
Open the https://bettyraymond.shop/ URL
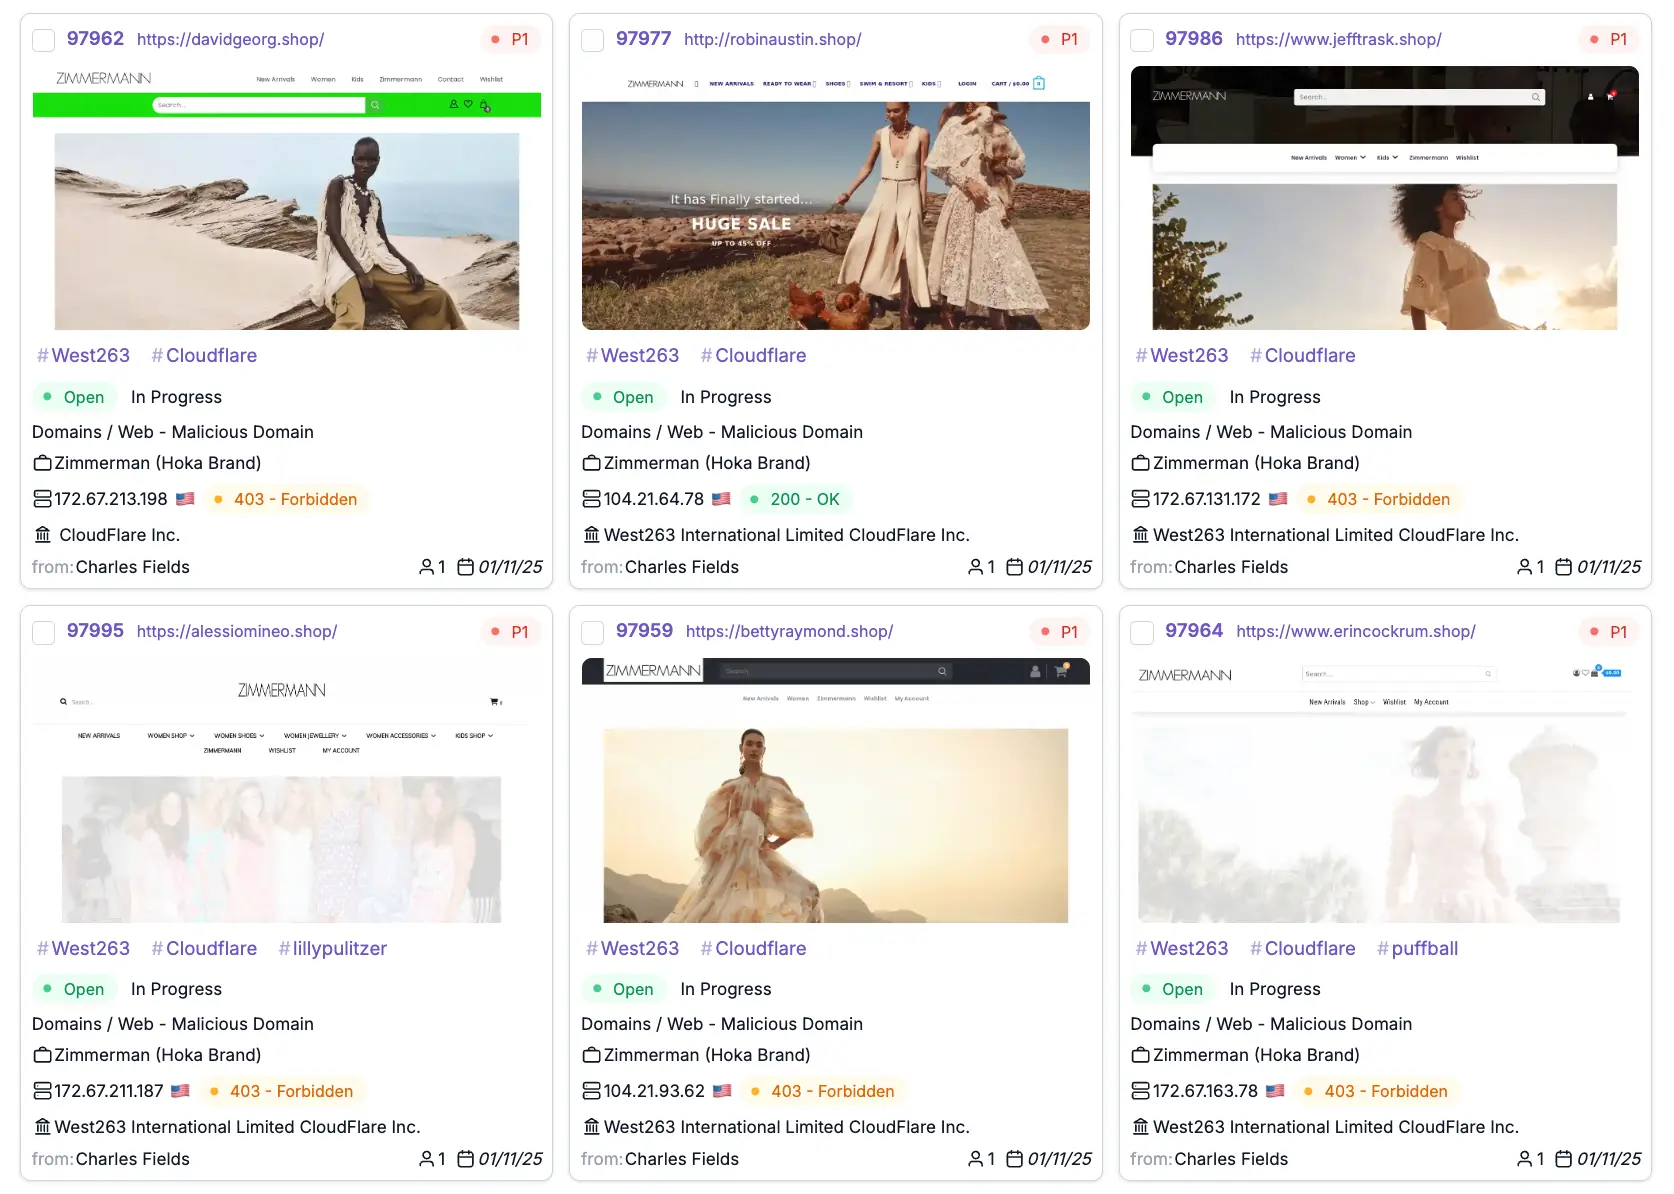[788, 631]
